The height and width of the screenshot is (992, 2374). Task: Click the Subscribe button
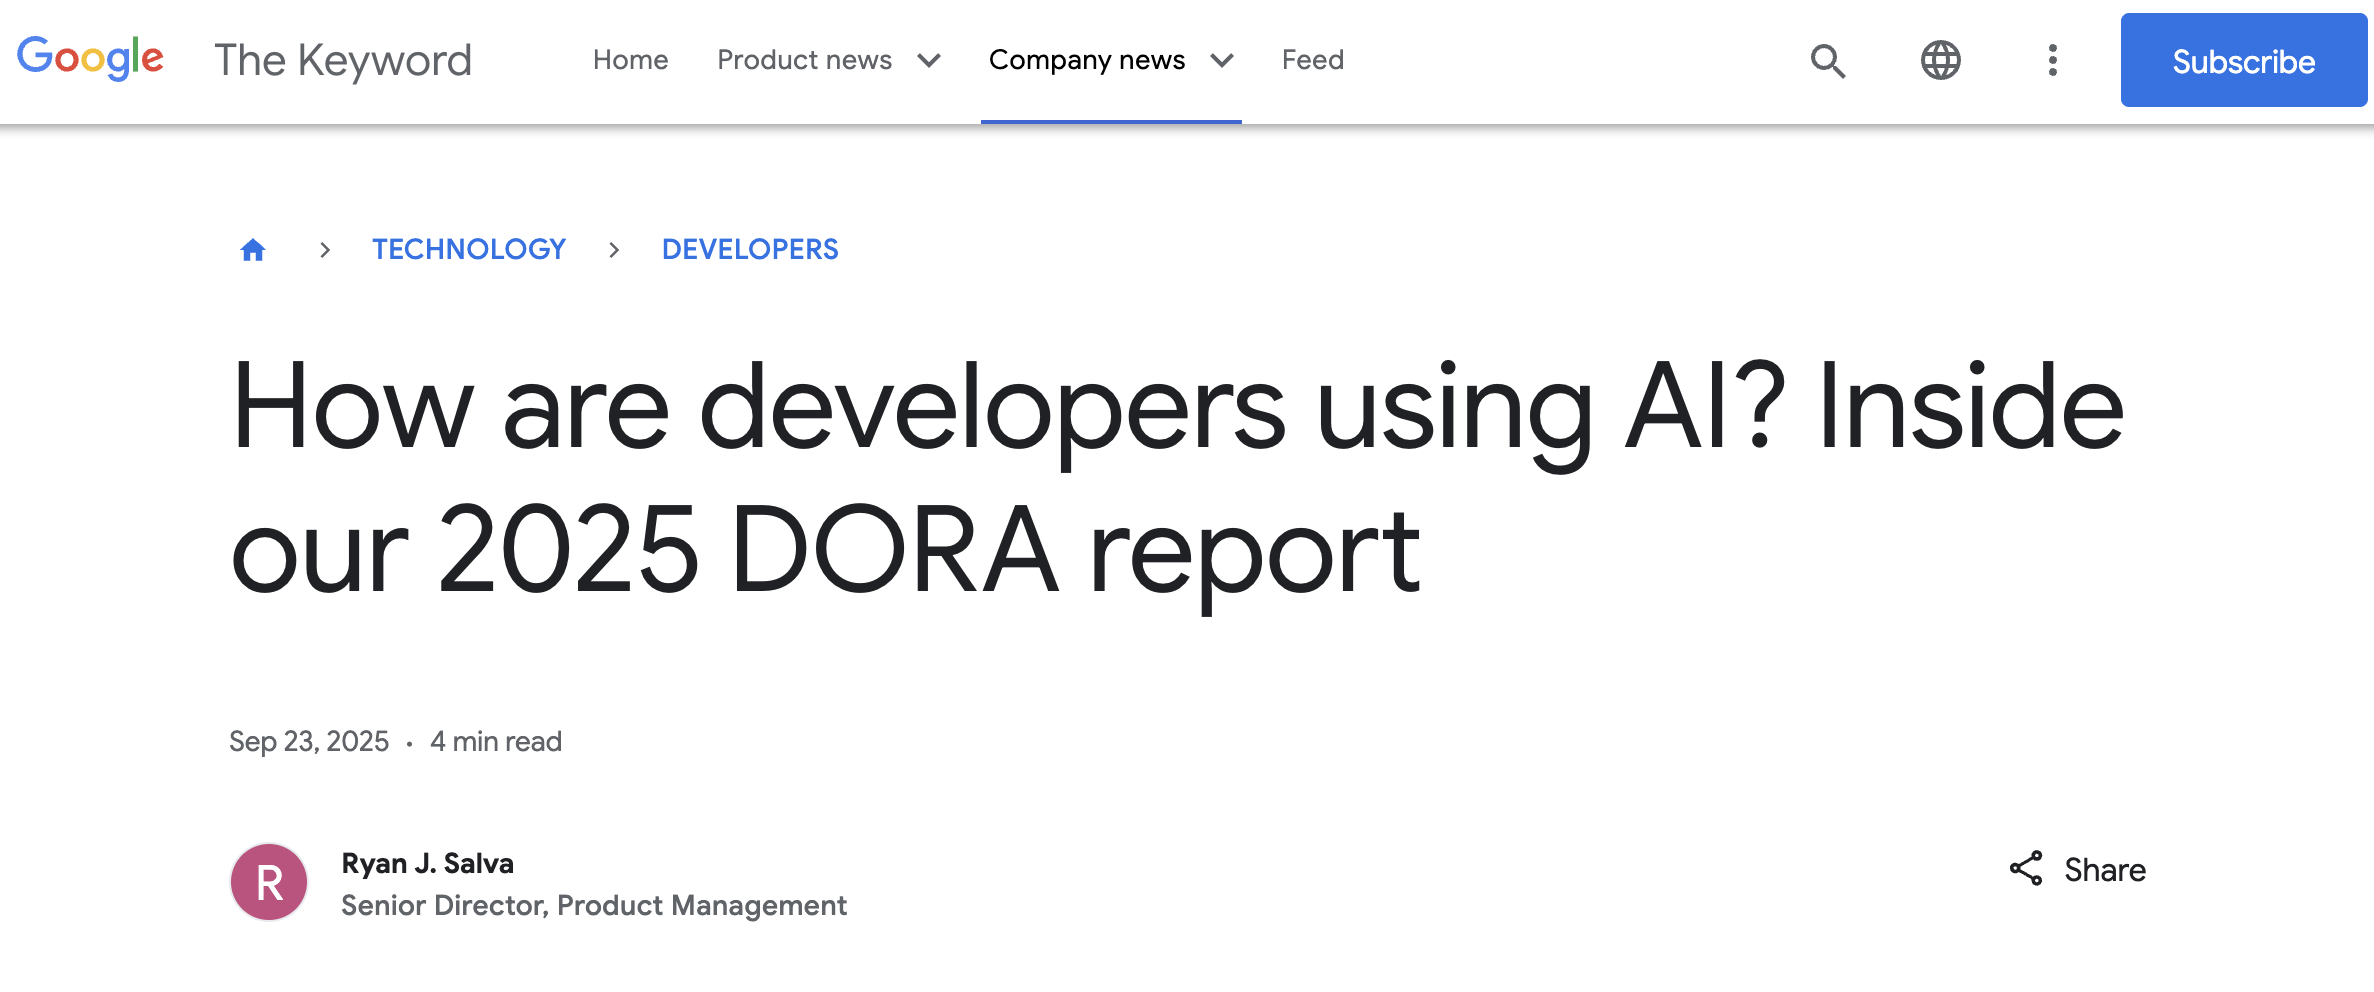[x=2243, y=60]
